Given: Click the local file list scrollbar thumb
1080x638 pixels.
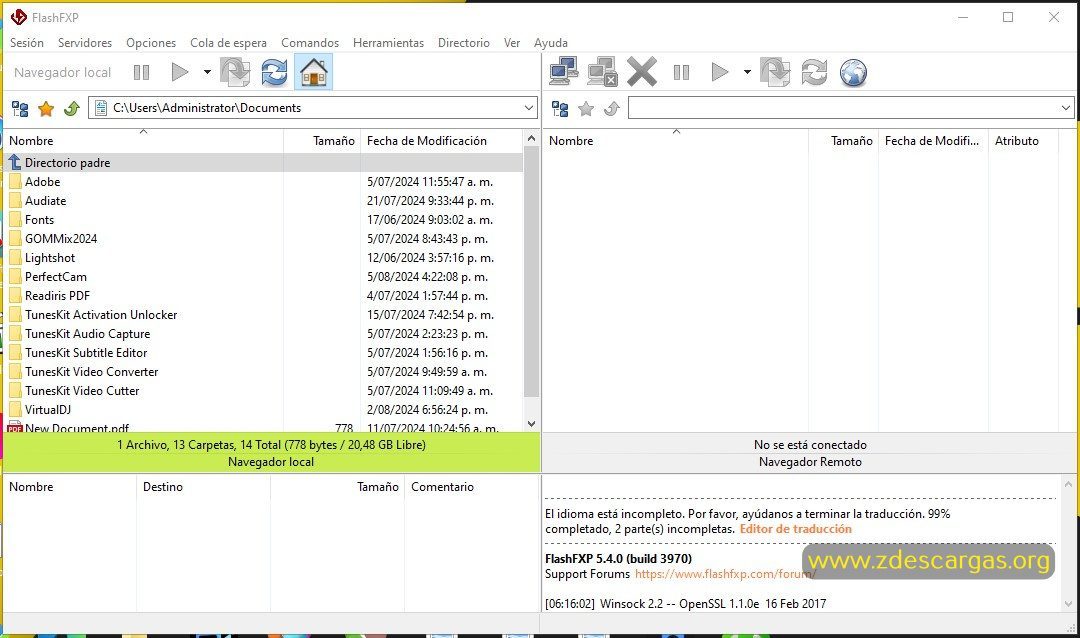Looking at the screenshot, I should point(531,271).
